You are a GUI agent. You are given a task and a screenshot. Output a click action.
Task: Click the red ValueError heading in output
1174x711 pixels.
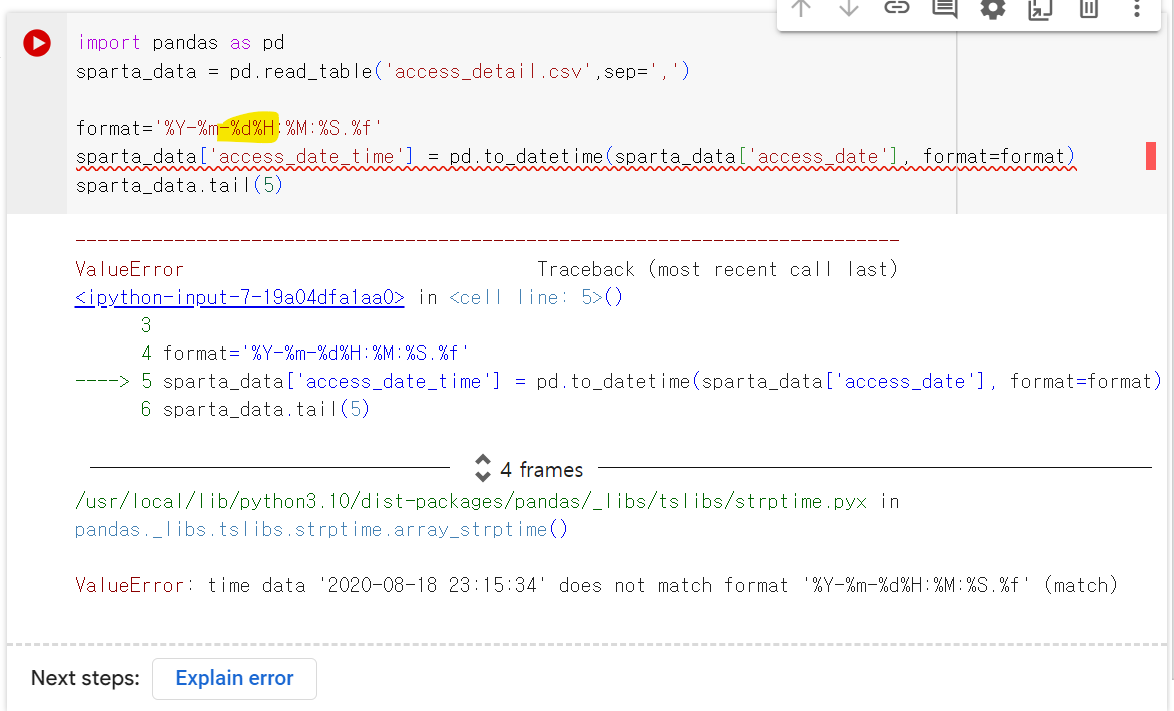(129, 269)
